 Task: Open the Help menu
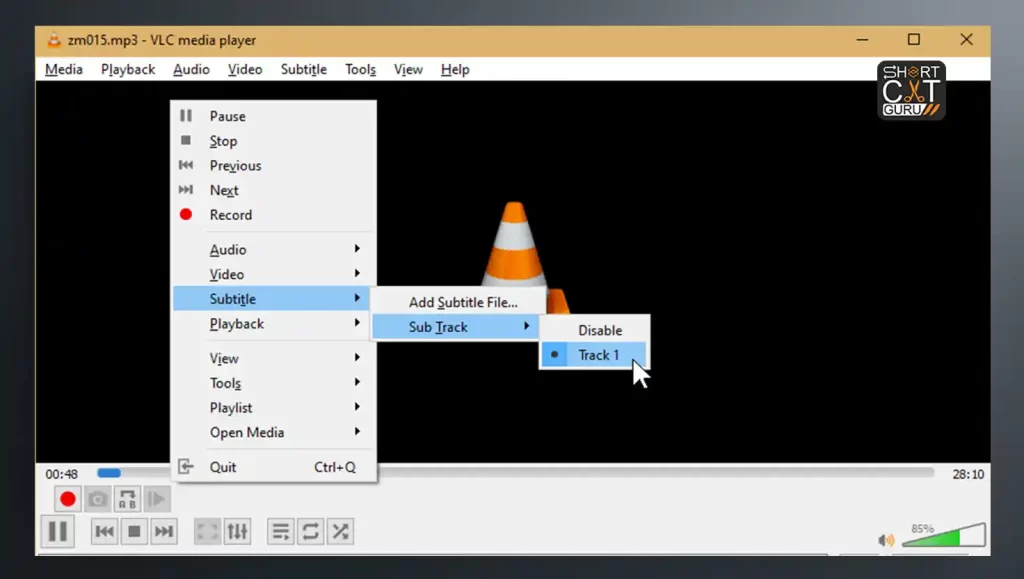455,69
